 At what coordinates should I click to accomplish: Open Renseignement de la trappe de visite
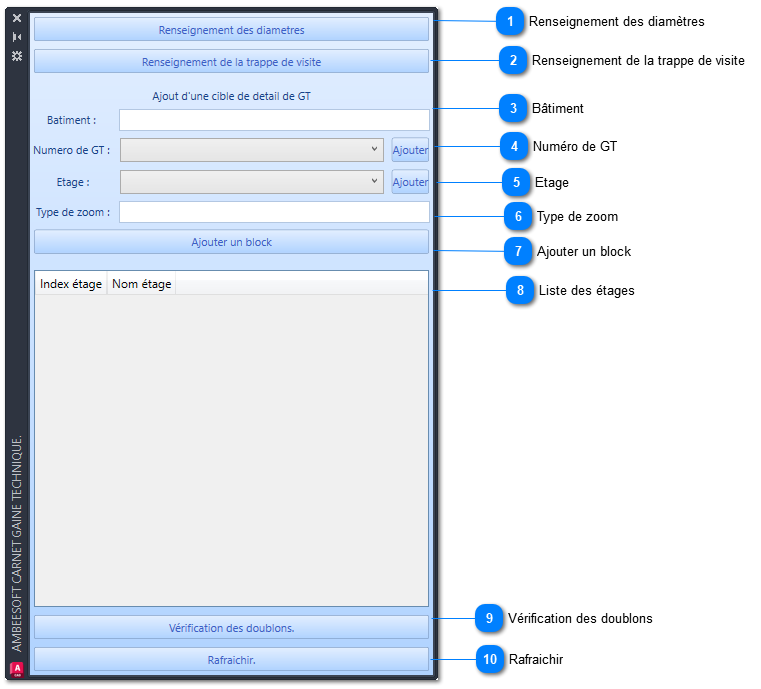tap(232, 62)
